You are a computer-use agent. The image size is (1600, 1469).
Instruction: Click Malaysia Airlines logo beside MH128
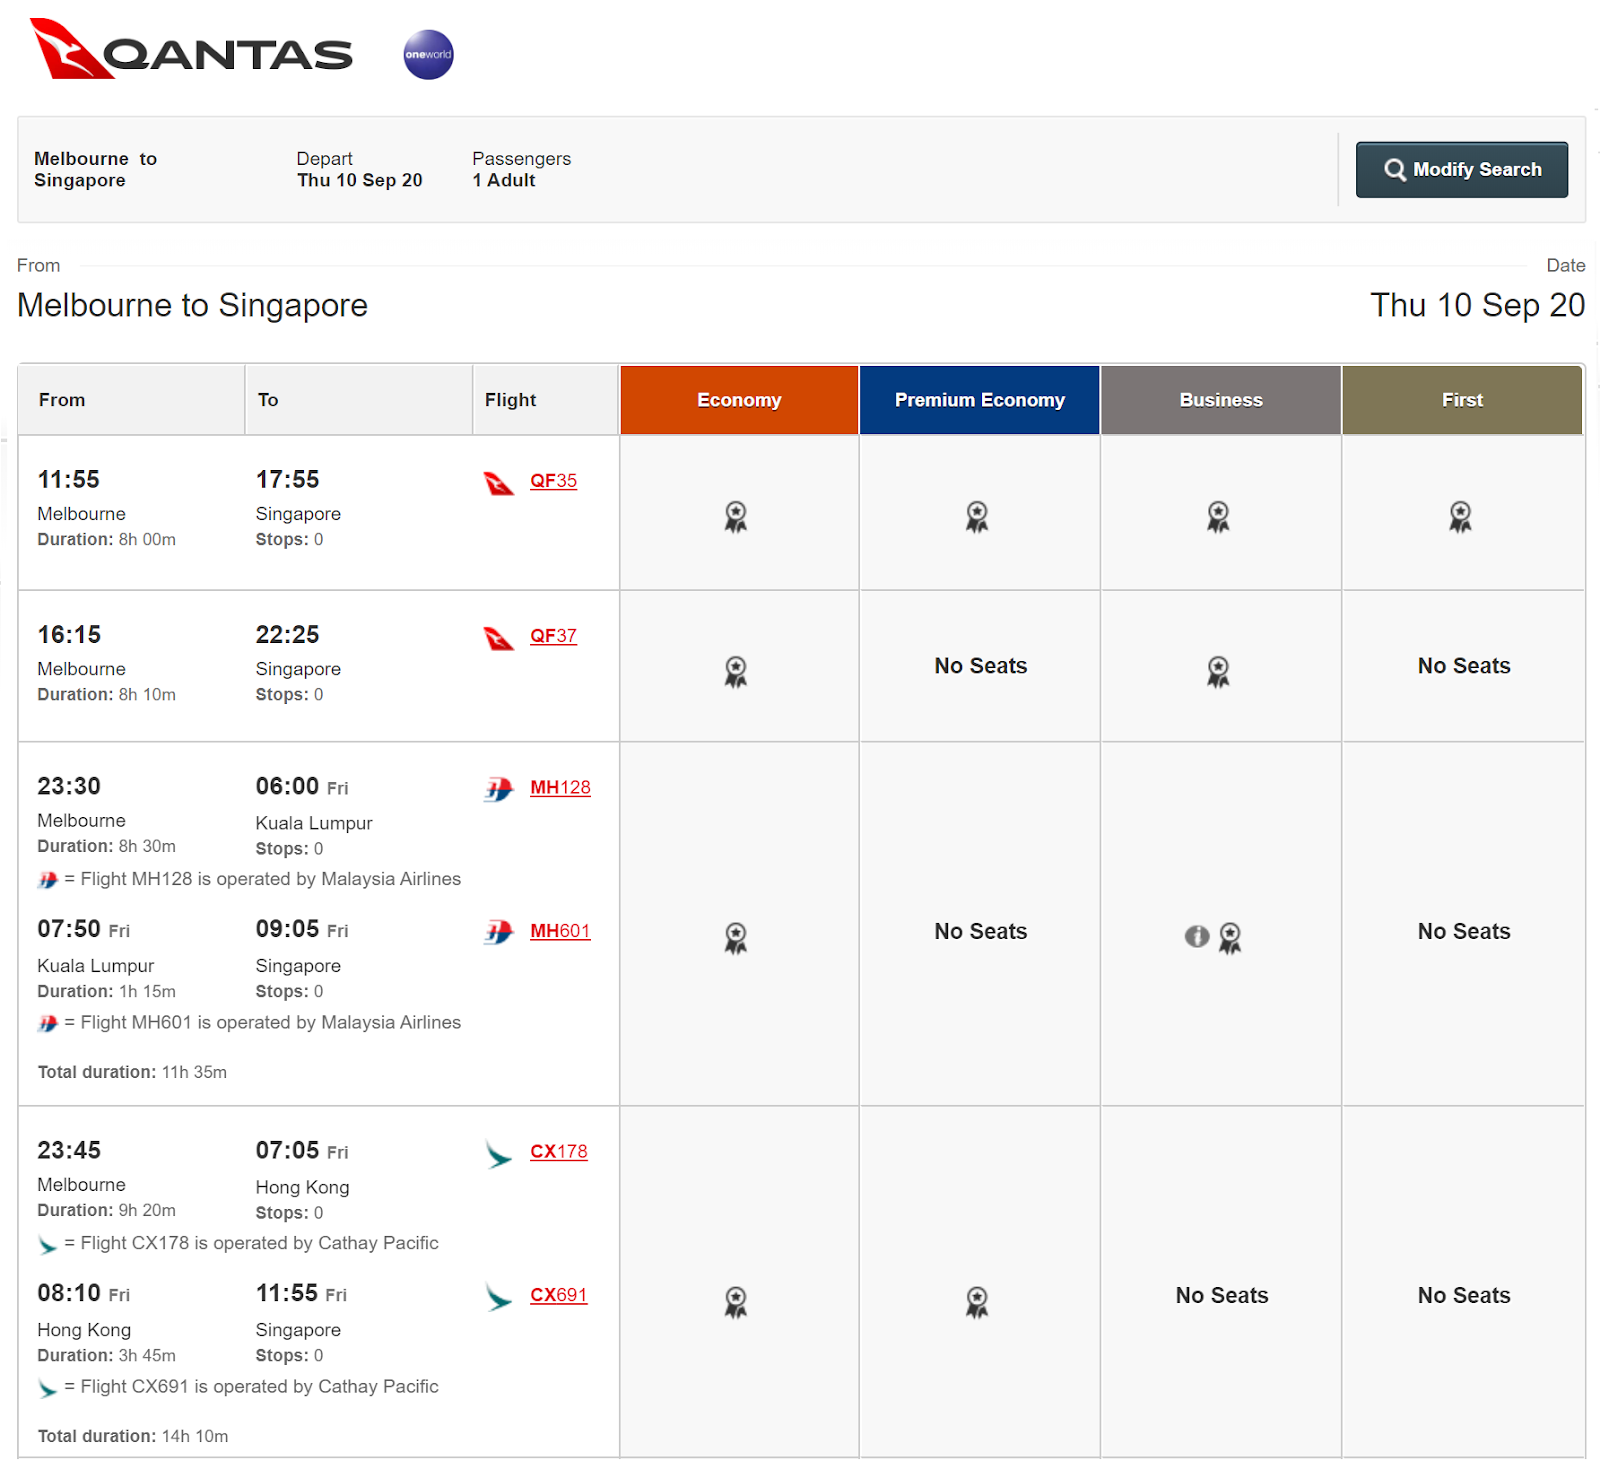(x=499, y=790)
